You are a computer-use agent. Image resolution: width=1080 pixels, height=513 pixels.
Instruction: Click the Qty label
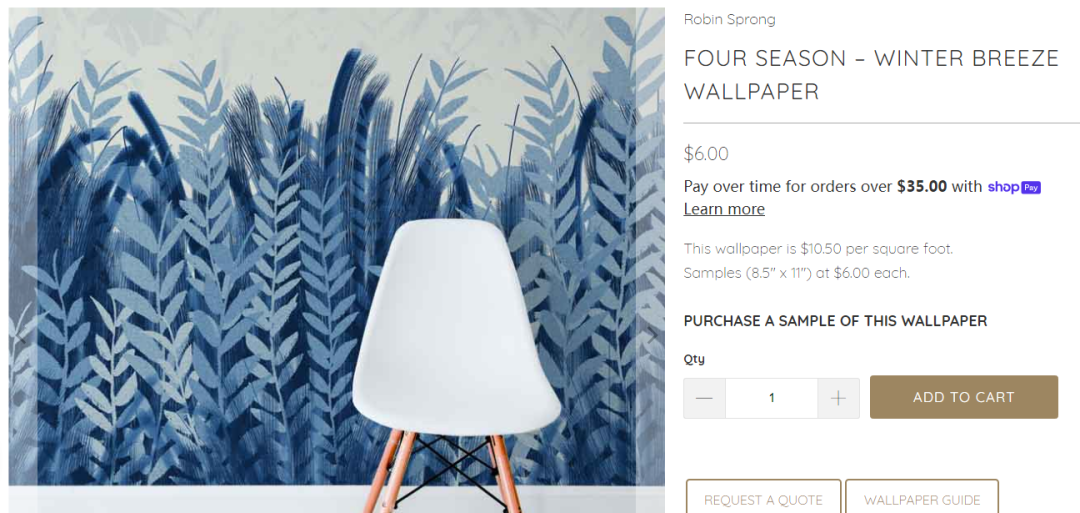coord(694,359)
